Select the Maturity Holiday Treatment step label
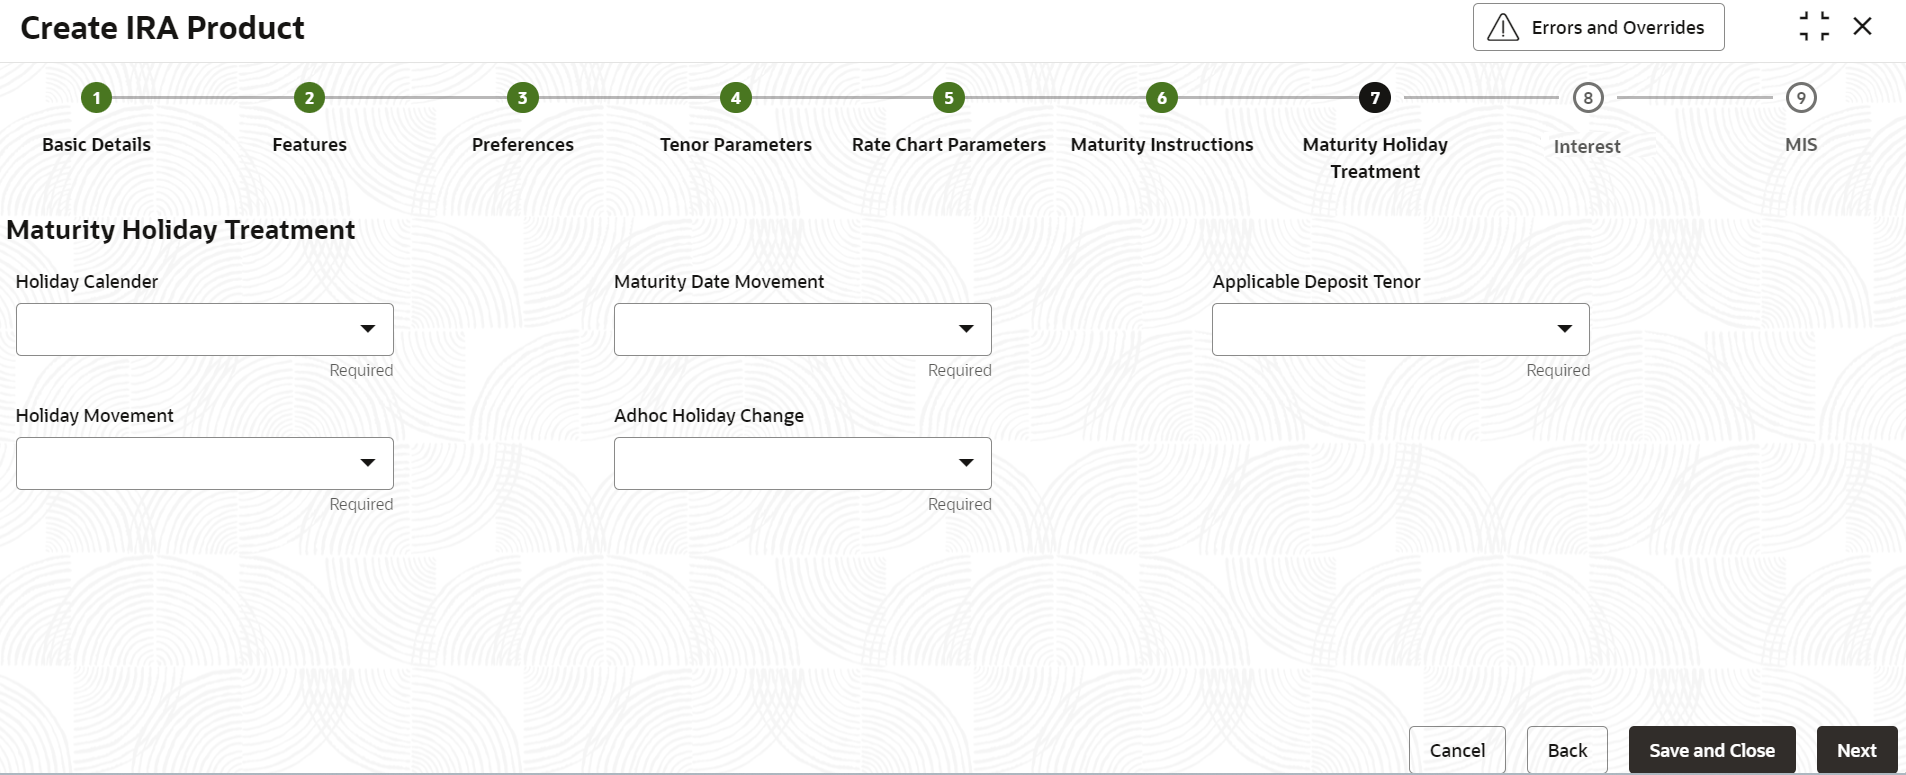The image size is (1906, 775). pyautogui.click(x=1375, y=158)
